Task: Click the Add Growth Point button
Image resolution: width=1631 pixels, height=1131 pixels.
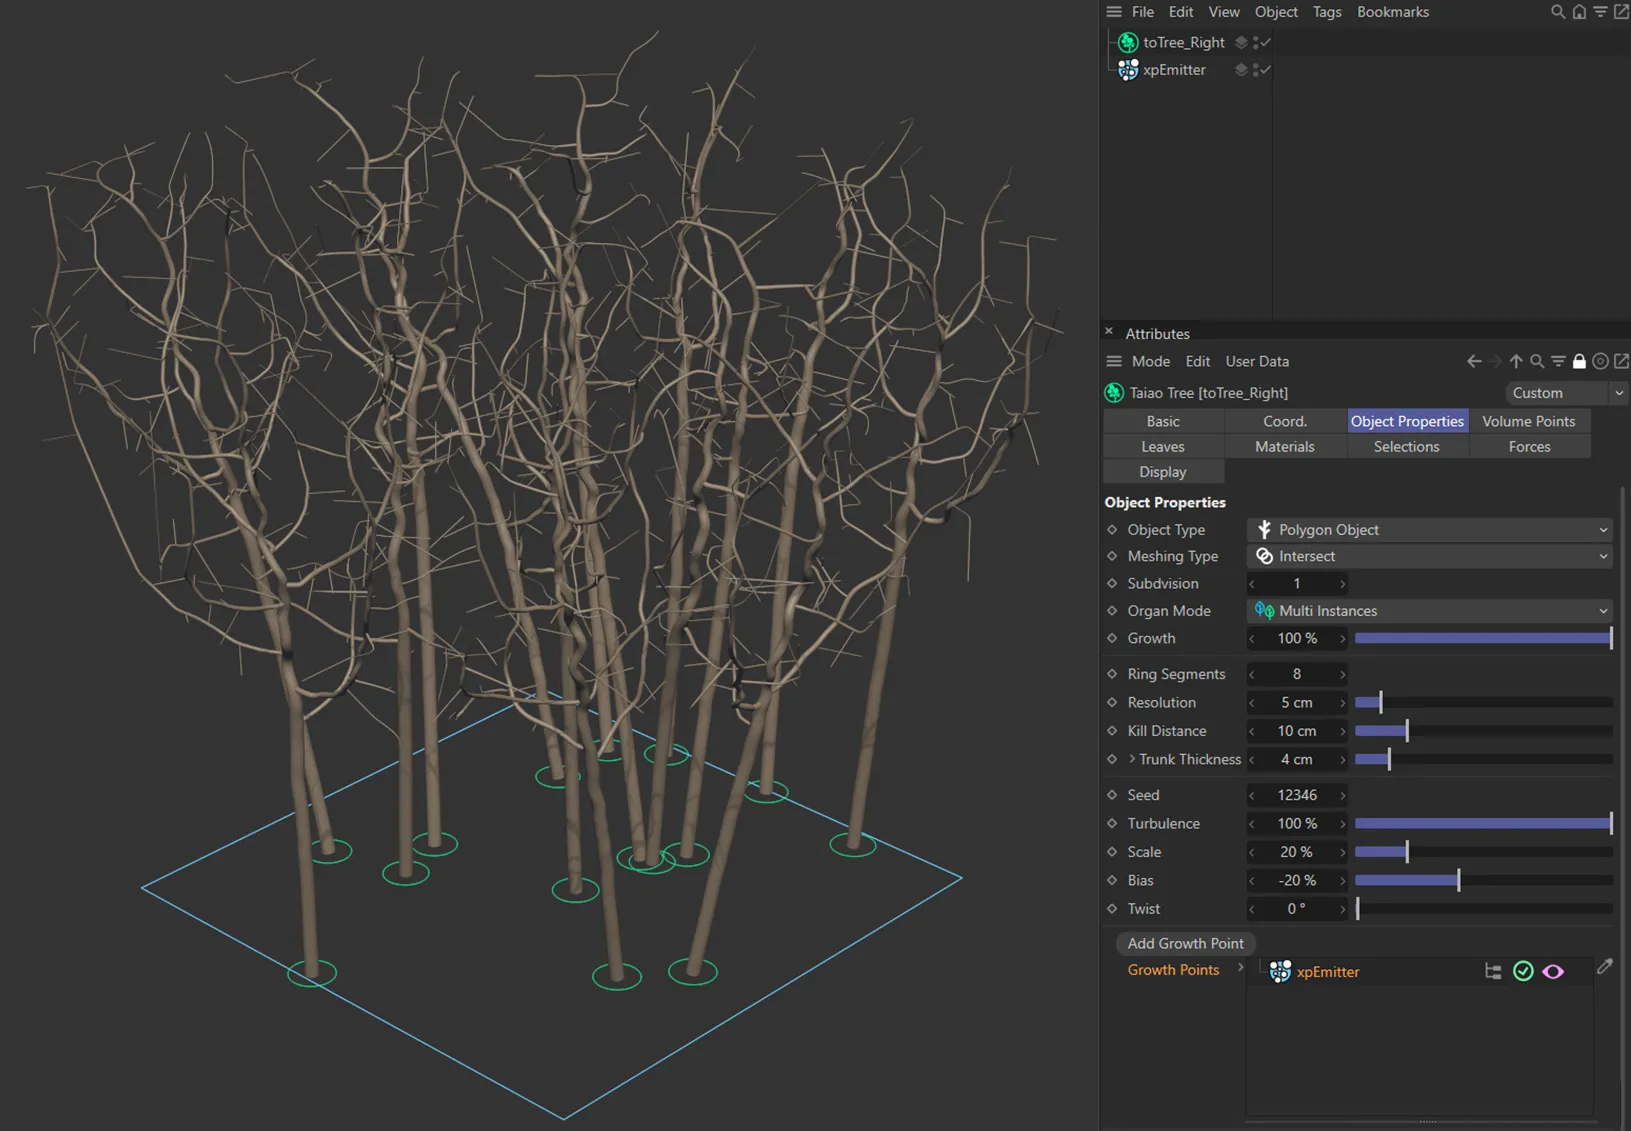Action: pos(1184,943)
